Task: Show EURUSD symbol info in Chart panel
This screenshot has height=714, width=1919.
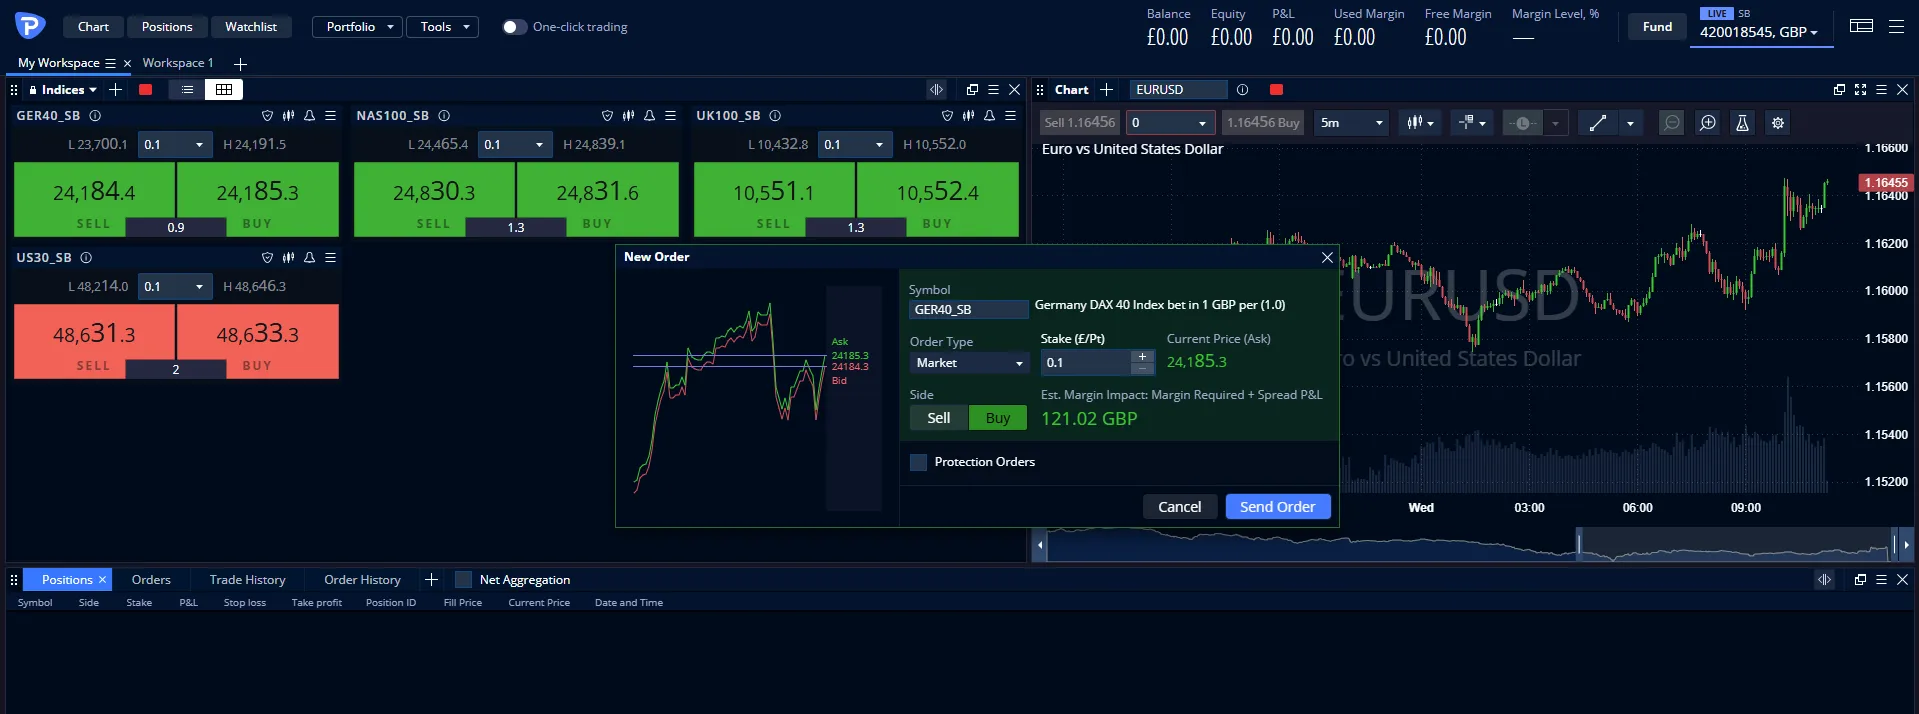Action: point(1242,90)
